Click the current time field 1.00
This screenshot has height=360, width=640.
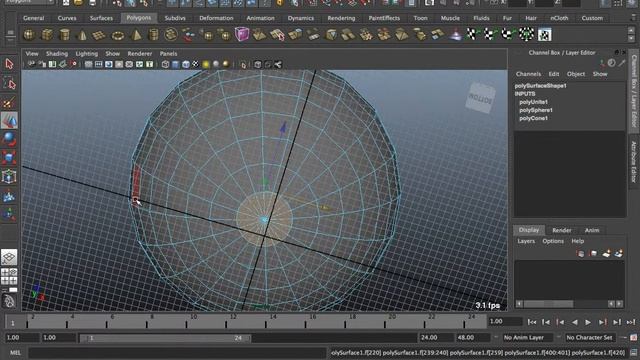[x=505, y=322]
